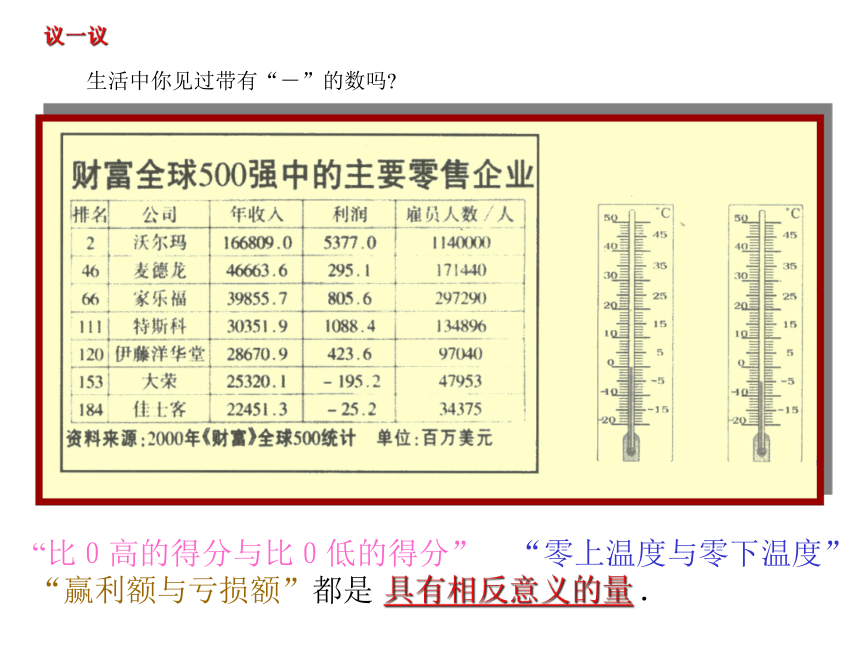Select the revenue value "22451.3"

pos(257,409)
